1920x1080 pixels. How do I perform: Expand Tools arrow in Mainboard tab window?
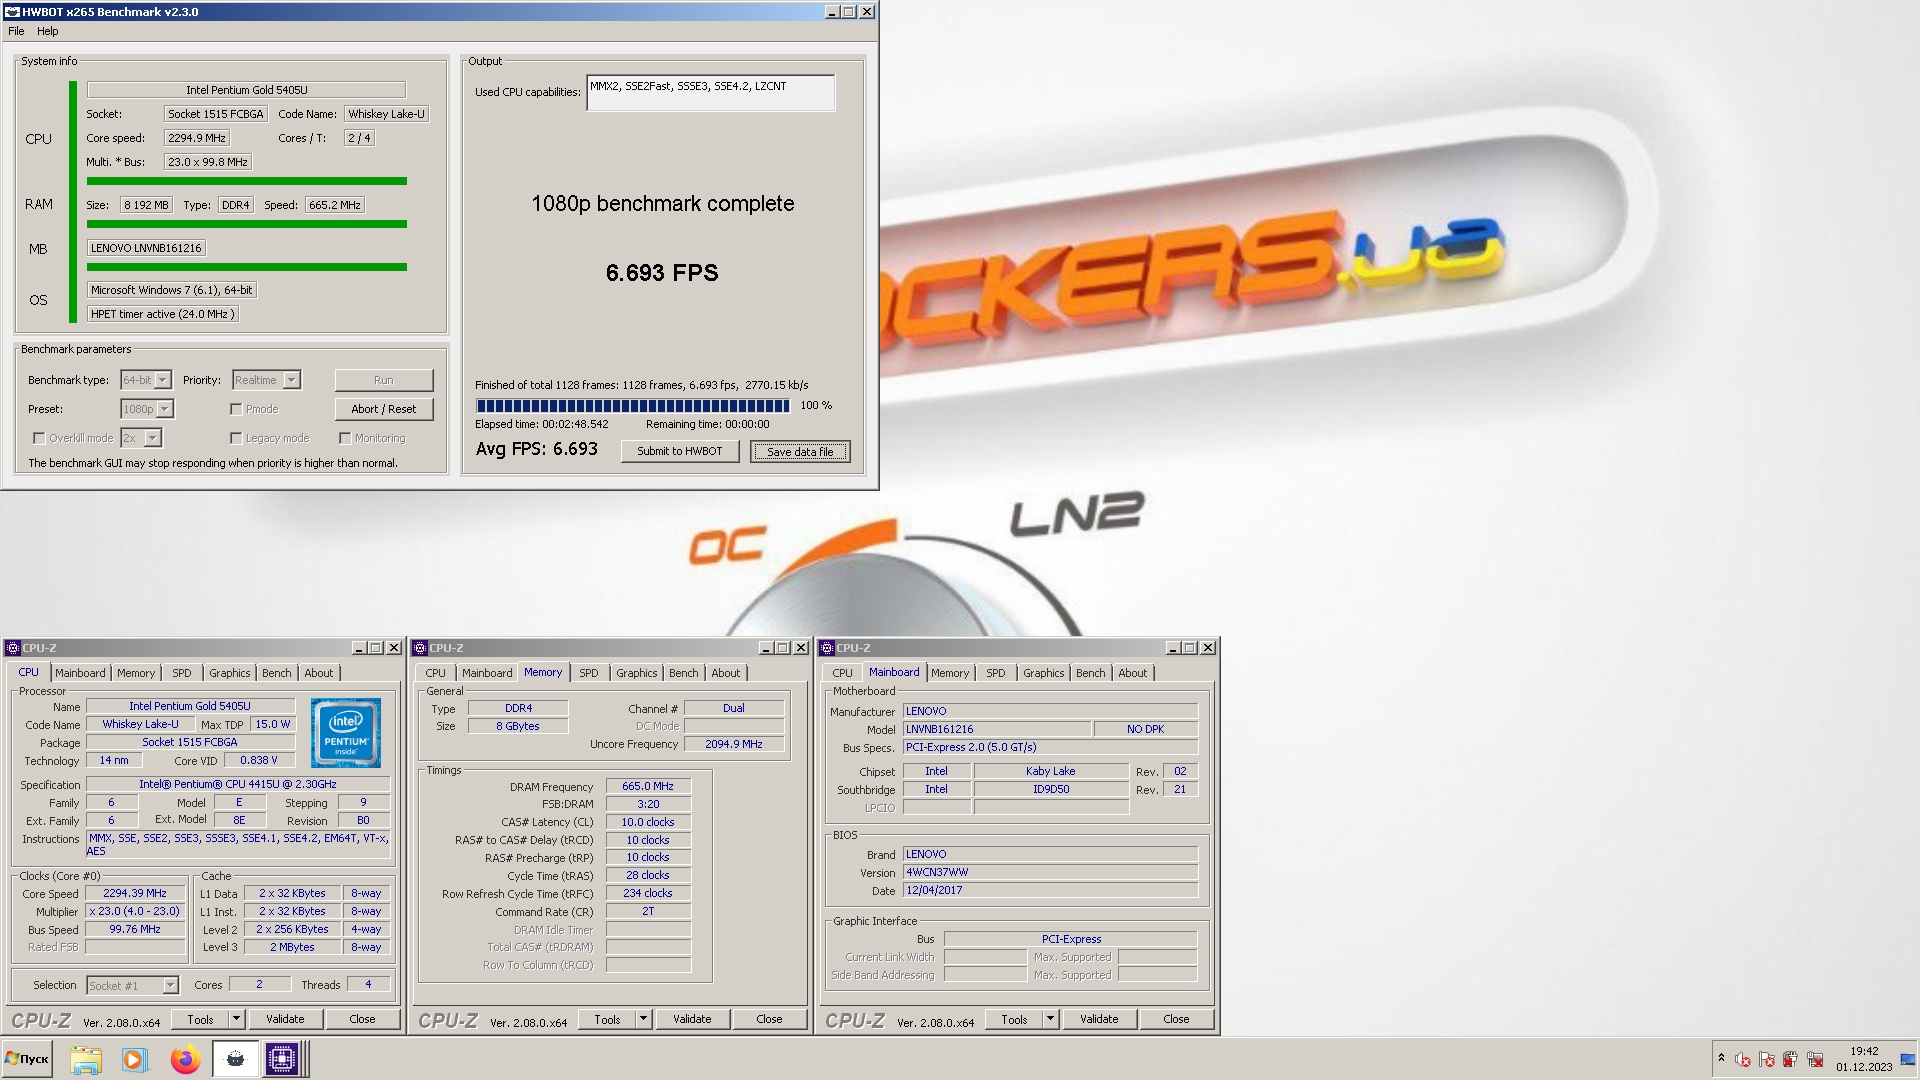click(x=1051, y=1019)
